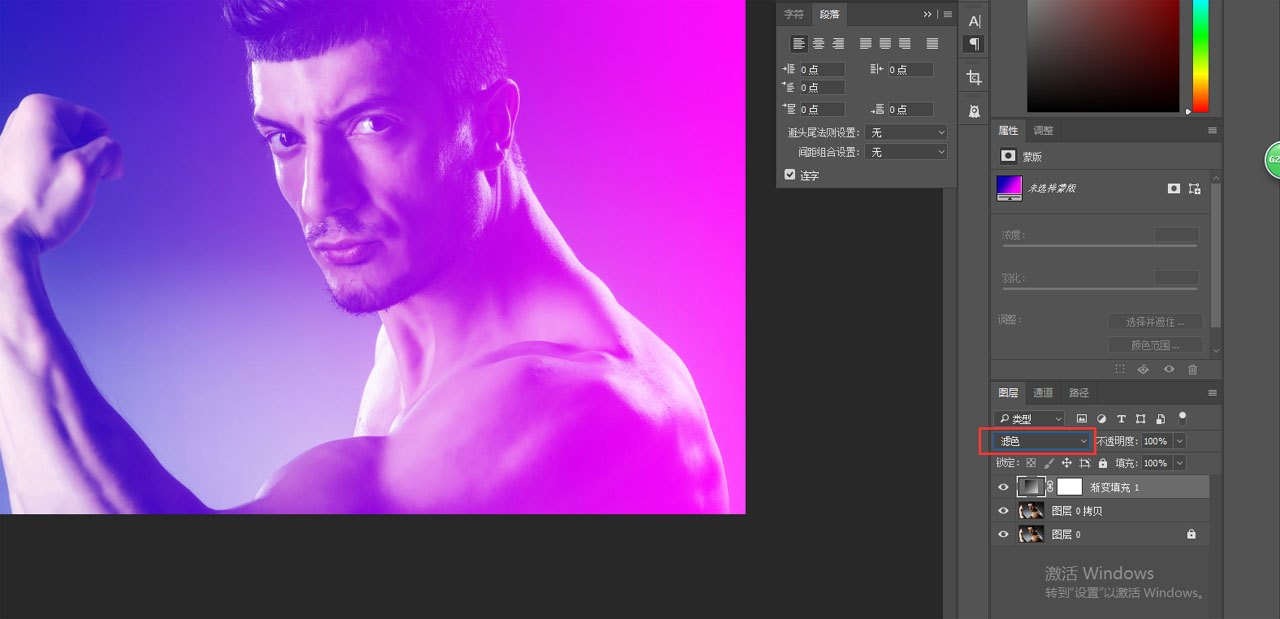Filter layers by pixel layer icon
Screen dimensions: 1280x619
click(x=1082, y=418)
